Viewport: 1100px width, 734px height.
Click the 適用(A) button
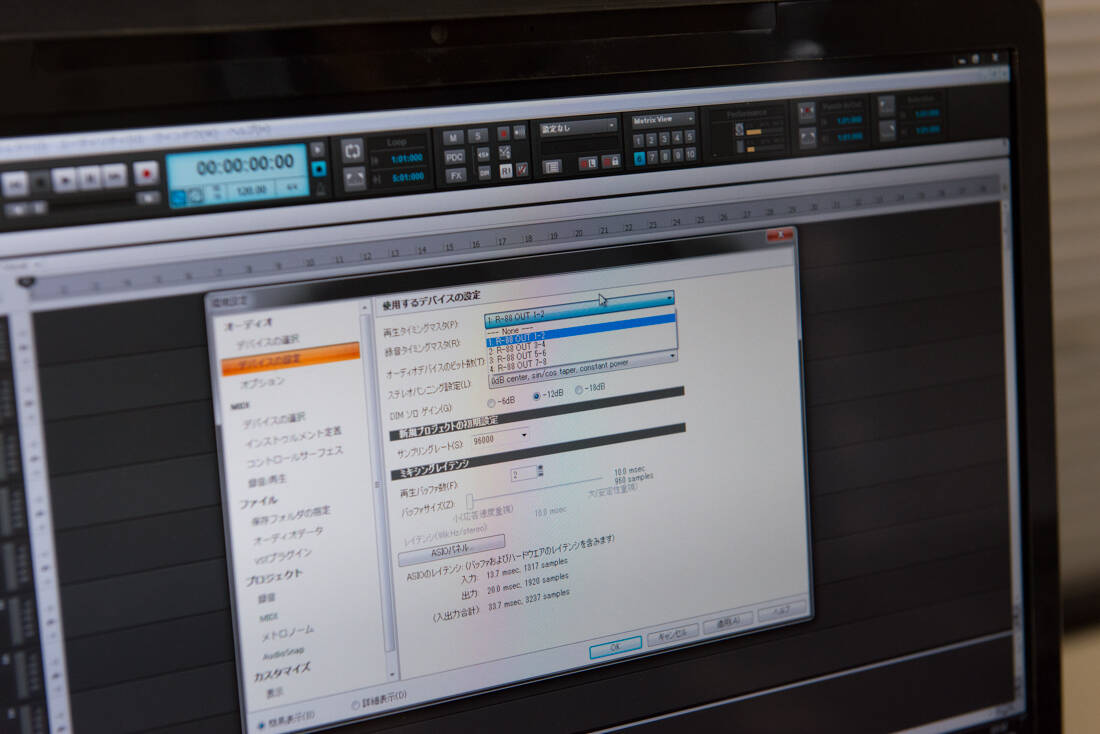728,622
